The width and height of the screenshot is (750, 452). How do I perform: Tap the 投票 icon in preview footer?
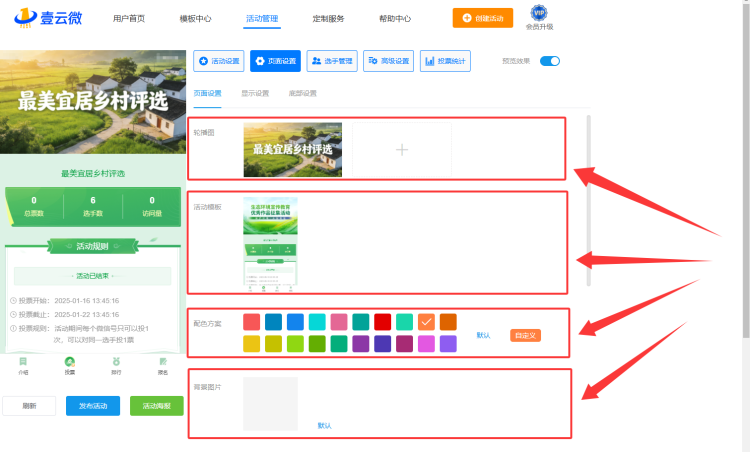point(70,365)
